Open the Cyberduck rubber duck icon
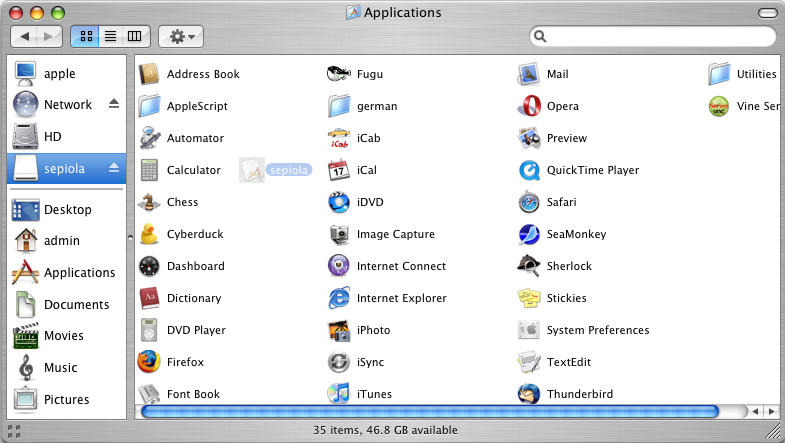Image resolution: width=785 pixels, height=443 pixels. [x=149, y=234]
